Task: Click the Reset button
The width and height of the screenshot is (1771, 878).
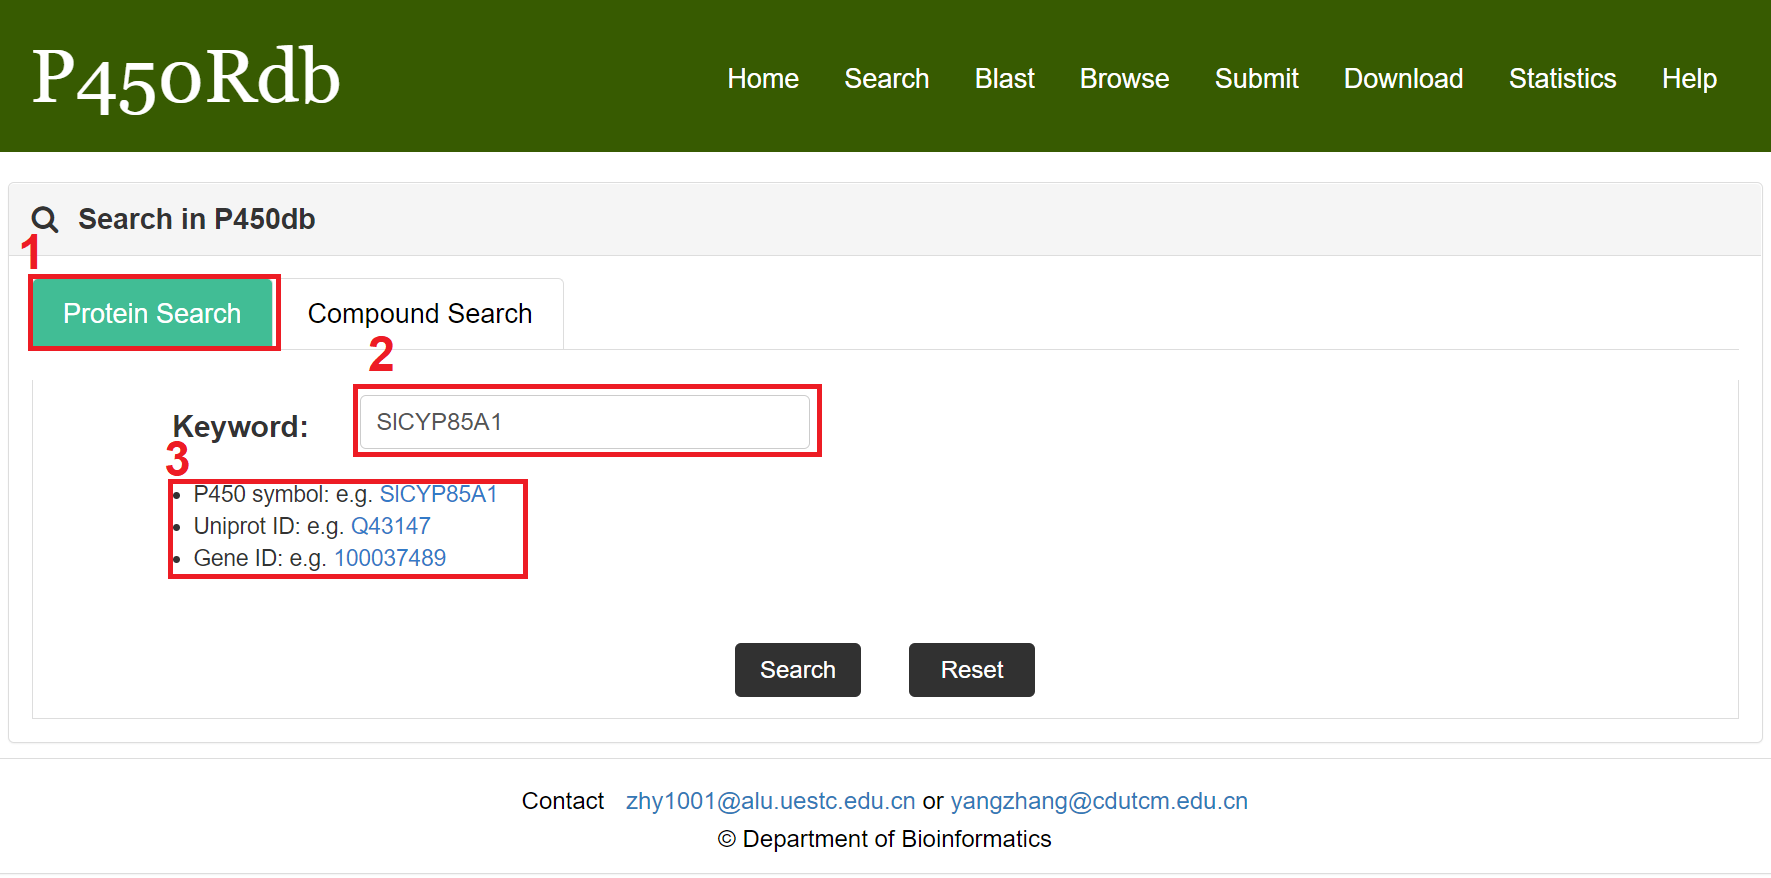Action: [972, 670]
